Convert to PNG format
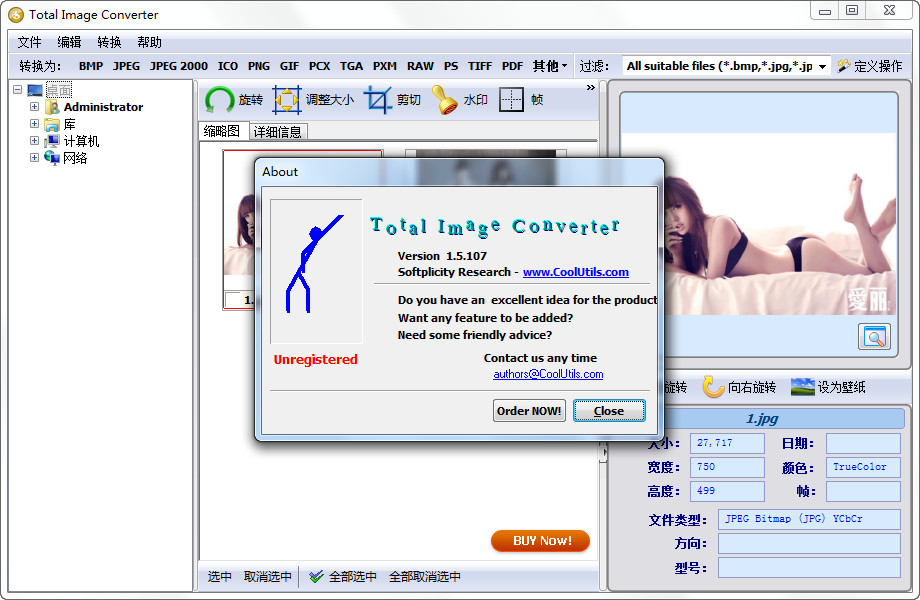Screen dimensions: 920x600 pyautogui.click(x=259, y=66)
